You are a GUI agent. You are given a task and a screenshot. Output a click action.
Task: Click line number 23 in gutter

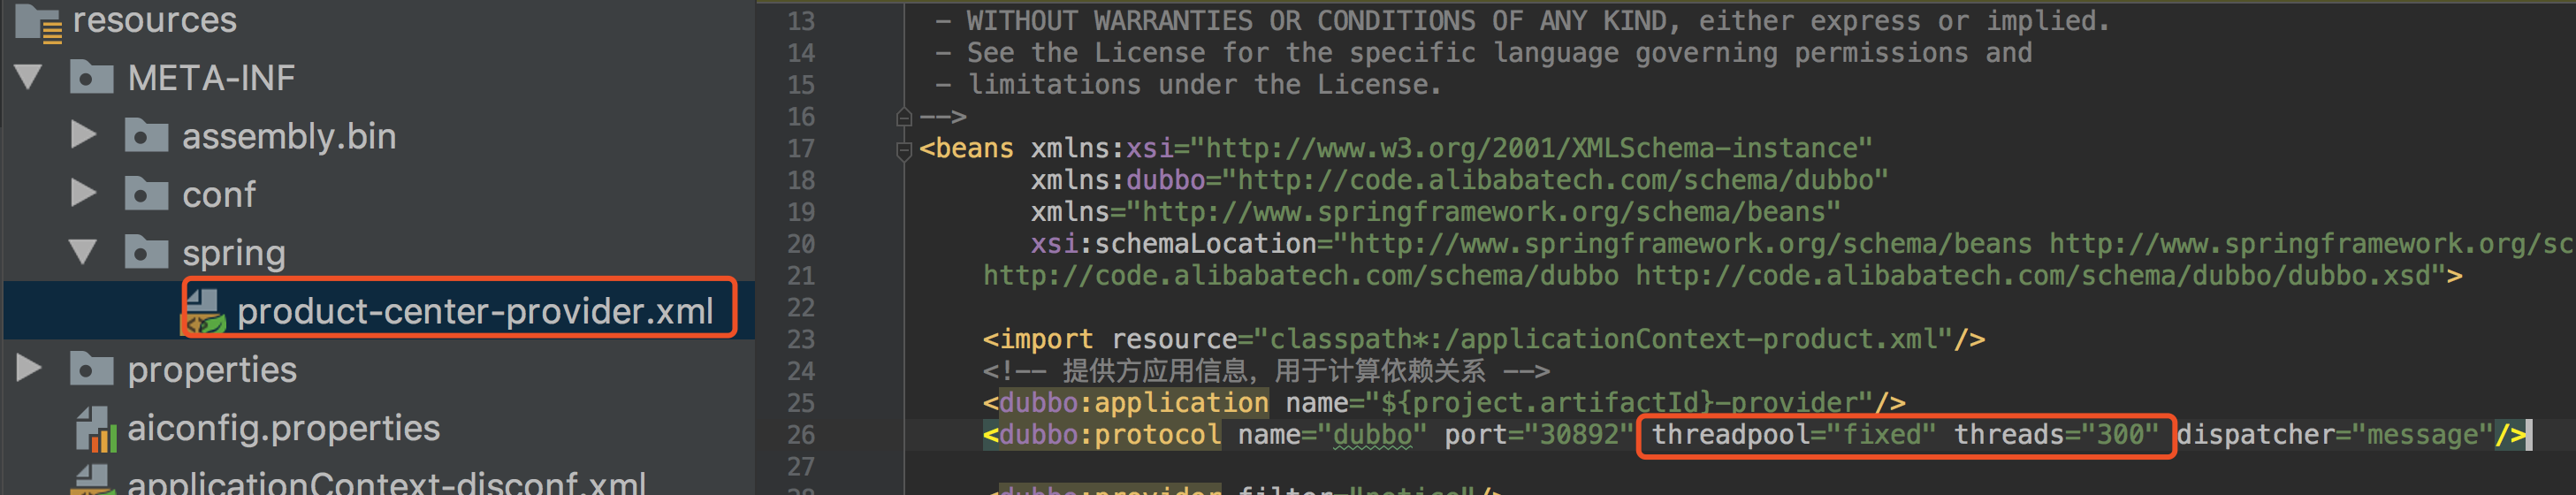(x=801, y=340)
